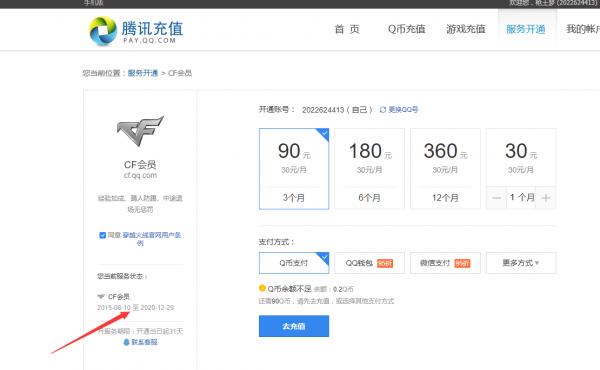Click the small CF会员 status icon
The width and height of the screenshot is (600, 370).
coord(101,297)
